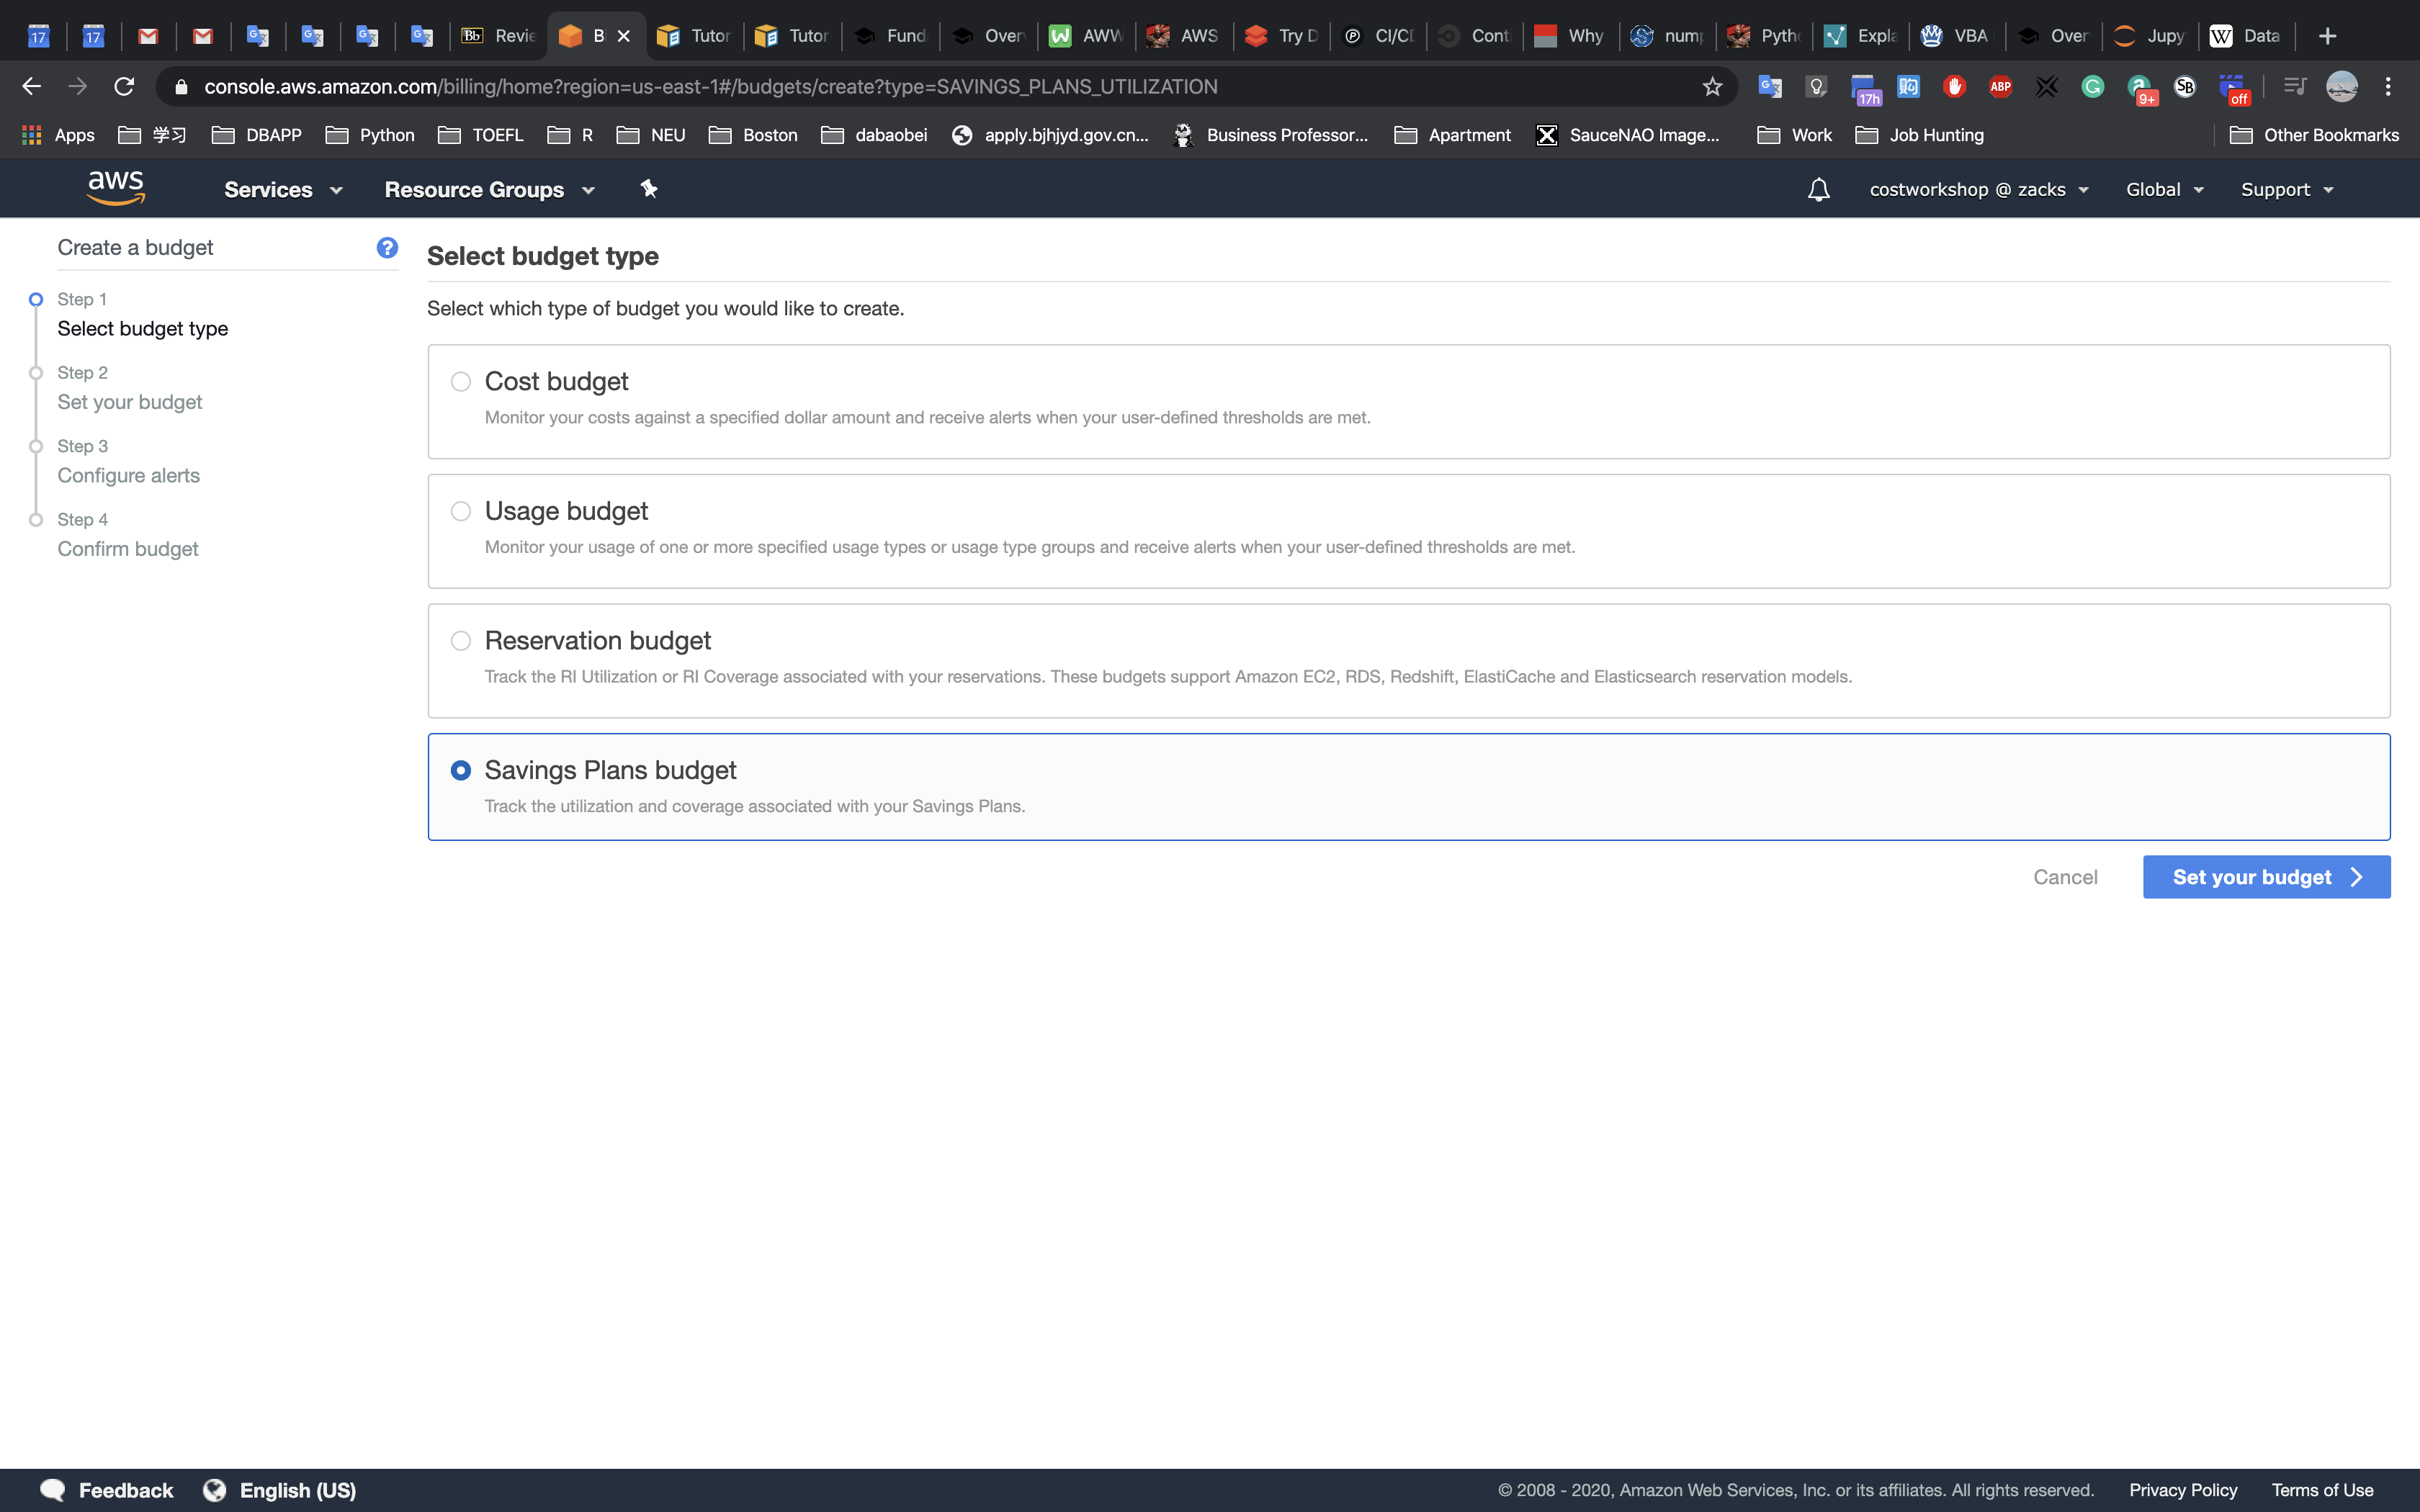Open the costworkshop @ zacks account menu
Image resolution: width=2420 pixels, height=1512 pixels.
pos(1978,190)
